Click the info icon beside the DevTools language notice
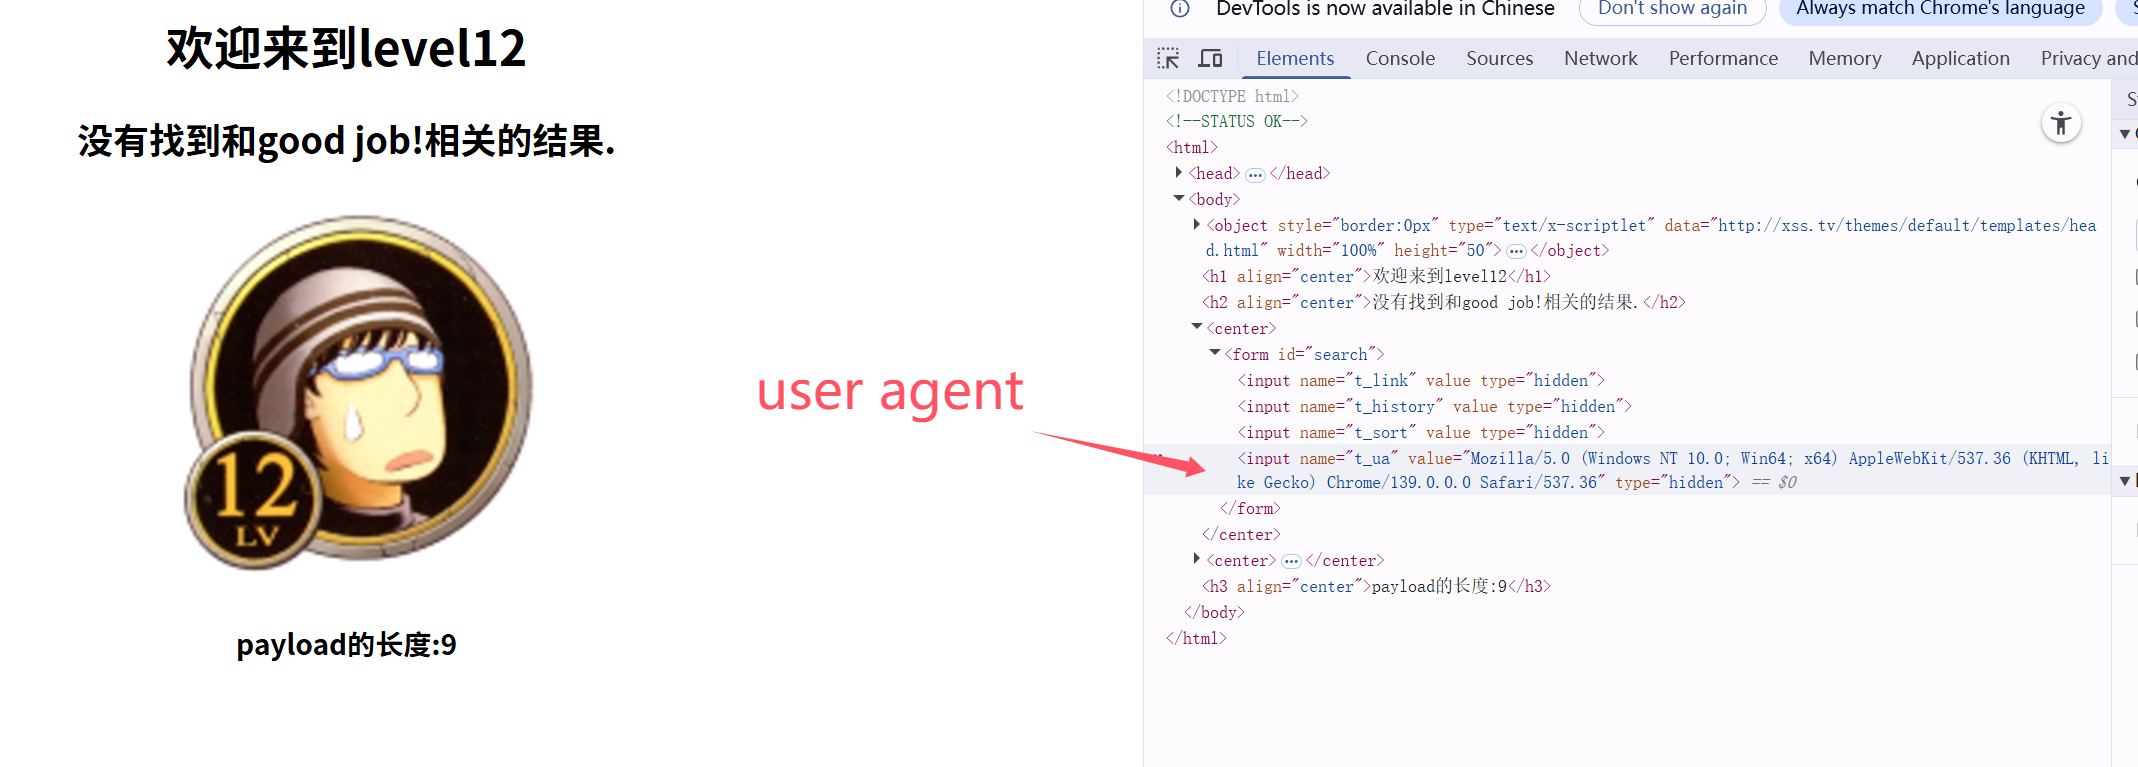 click(x=1180, y=9)
